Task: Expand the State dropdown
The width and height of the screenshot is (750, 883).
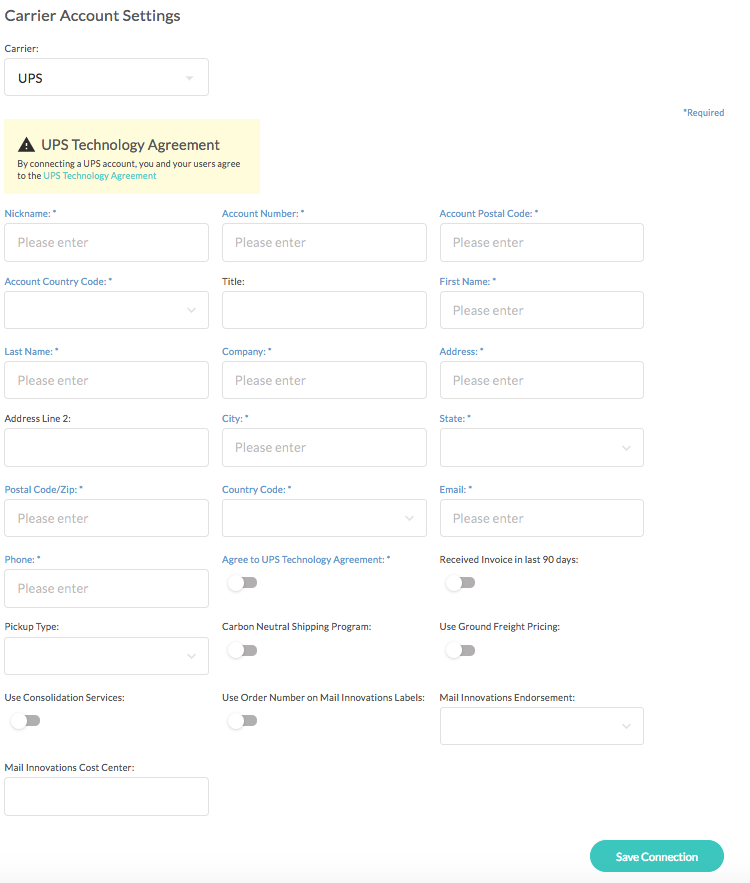Action: coord(542,447)
